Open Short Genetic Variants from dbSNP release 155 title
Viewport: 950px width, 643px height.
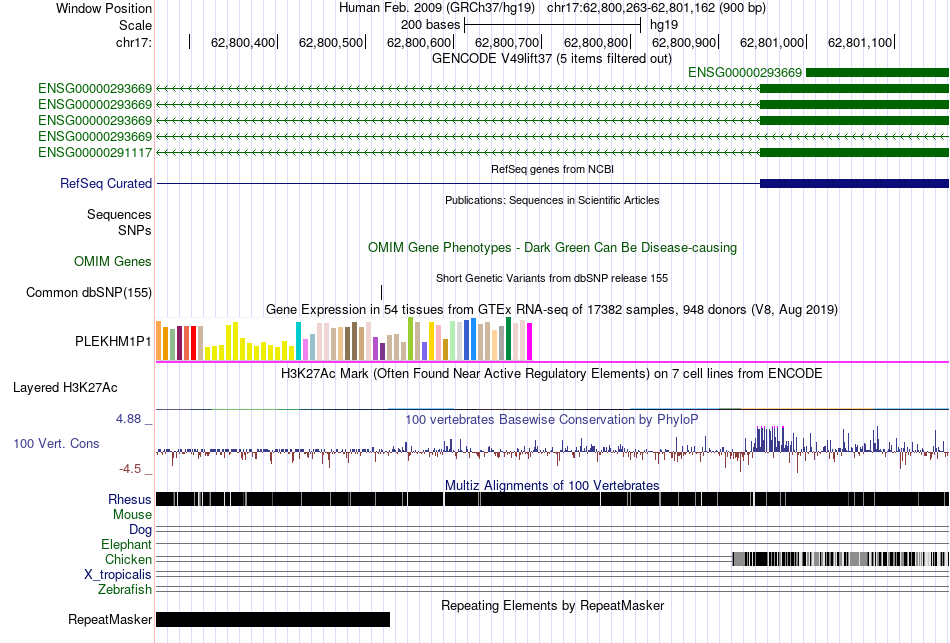[x=552, y=279]
